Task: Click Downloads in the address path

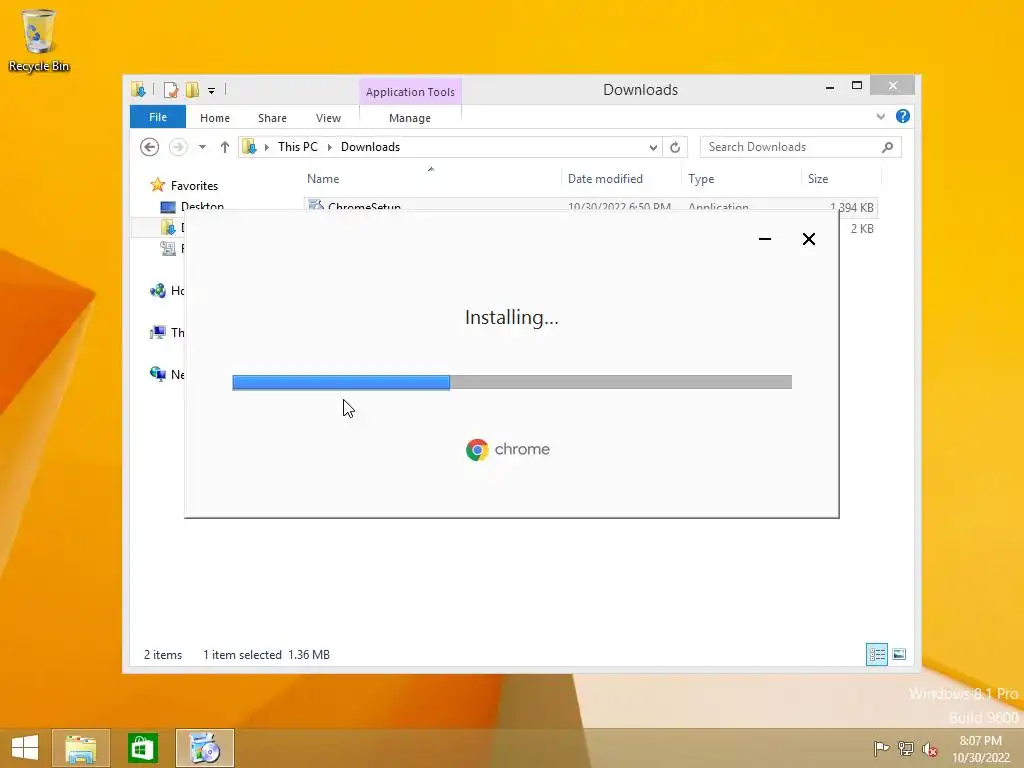Action: click(370, 147)
